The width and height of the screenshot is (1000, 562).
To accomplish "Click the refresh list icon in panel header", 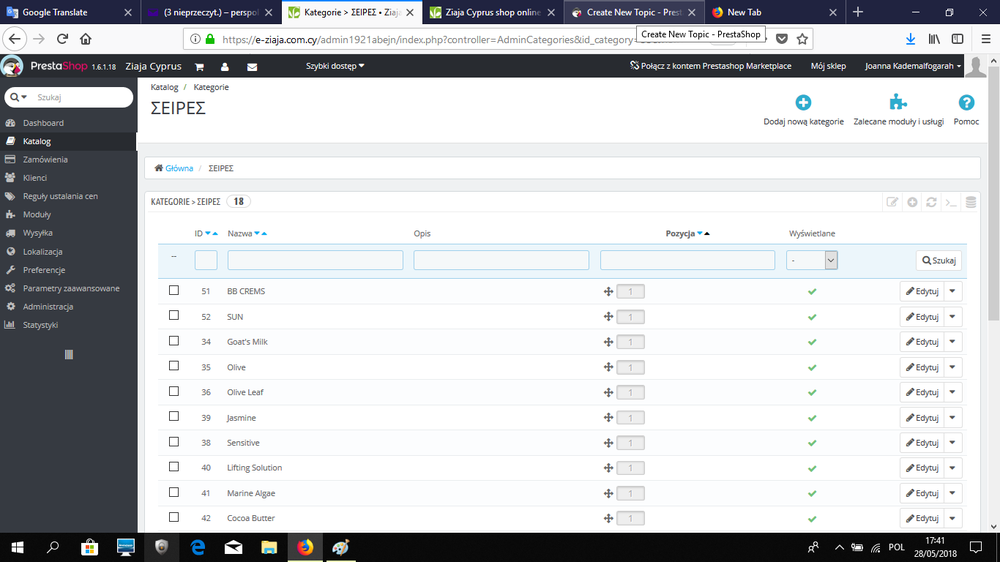I will pyautogui.click(x=931, y=202).
